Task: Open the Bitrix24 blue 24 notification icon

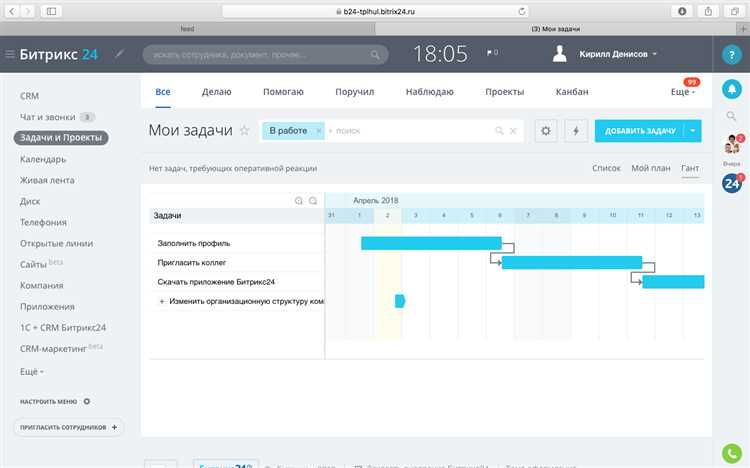Action: tap(731, 183)
